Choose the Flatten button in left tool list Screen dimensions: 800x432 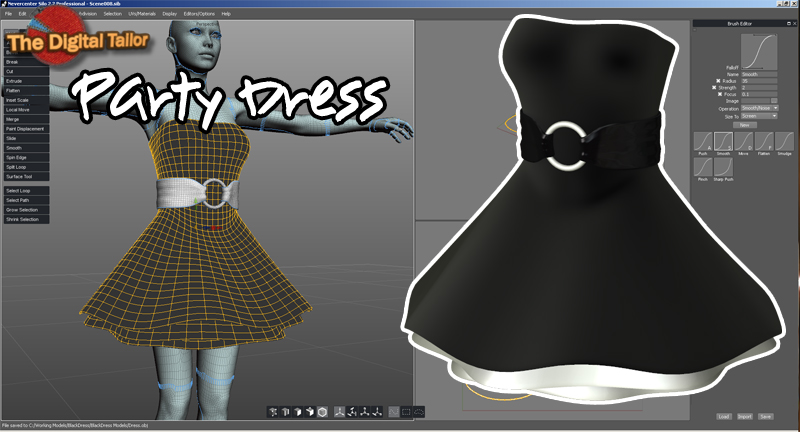pyautogui.click(x=27, y=90)
